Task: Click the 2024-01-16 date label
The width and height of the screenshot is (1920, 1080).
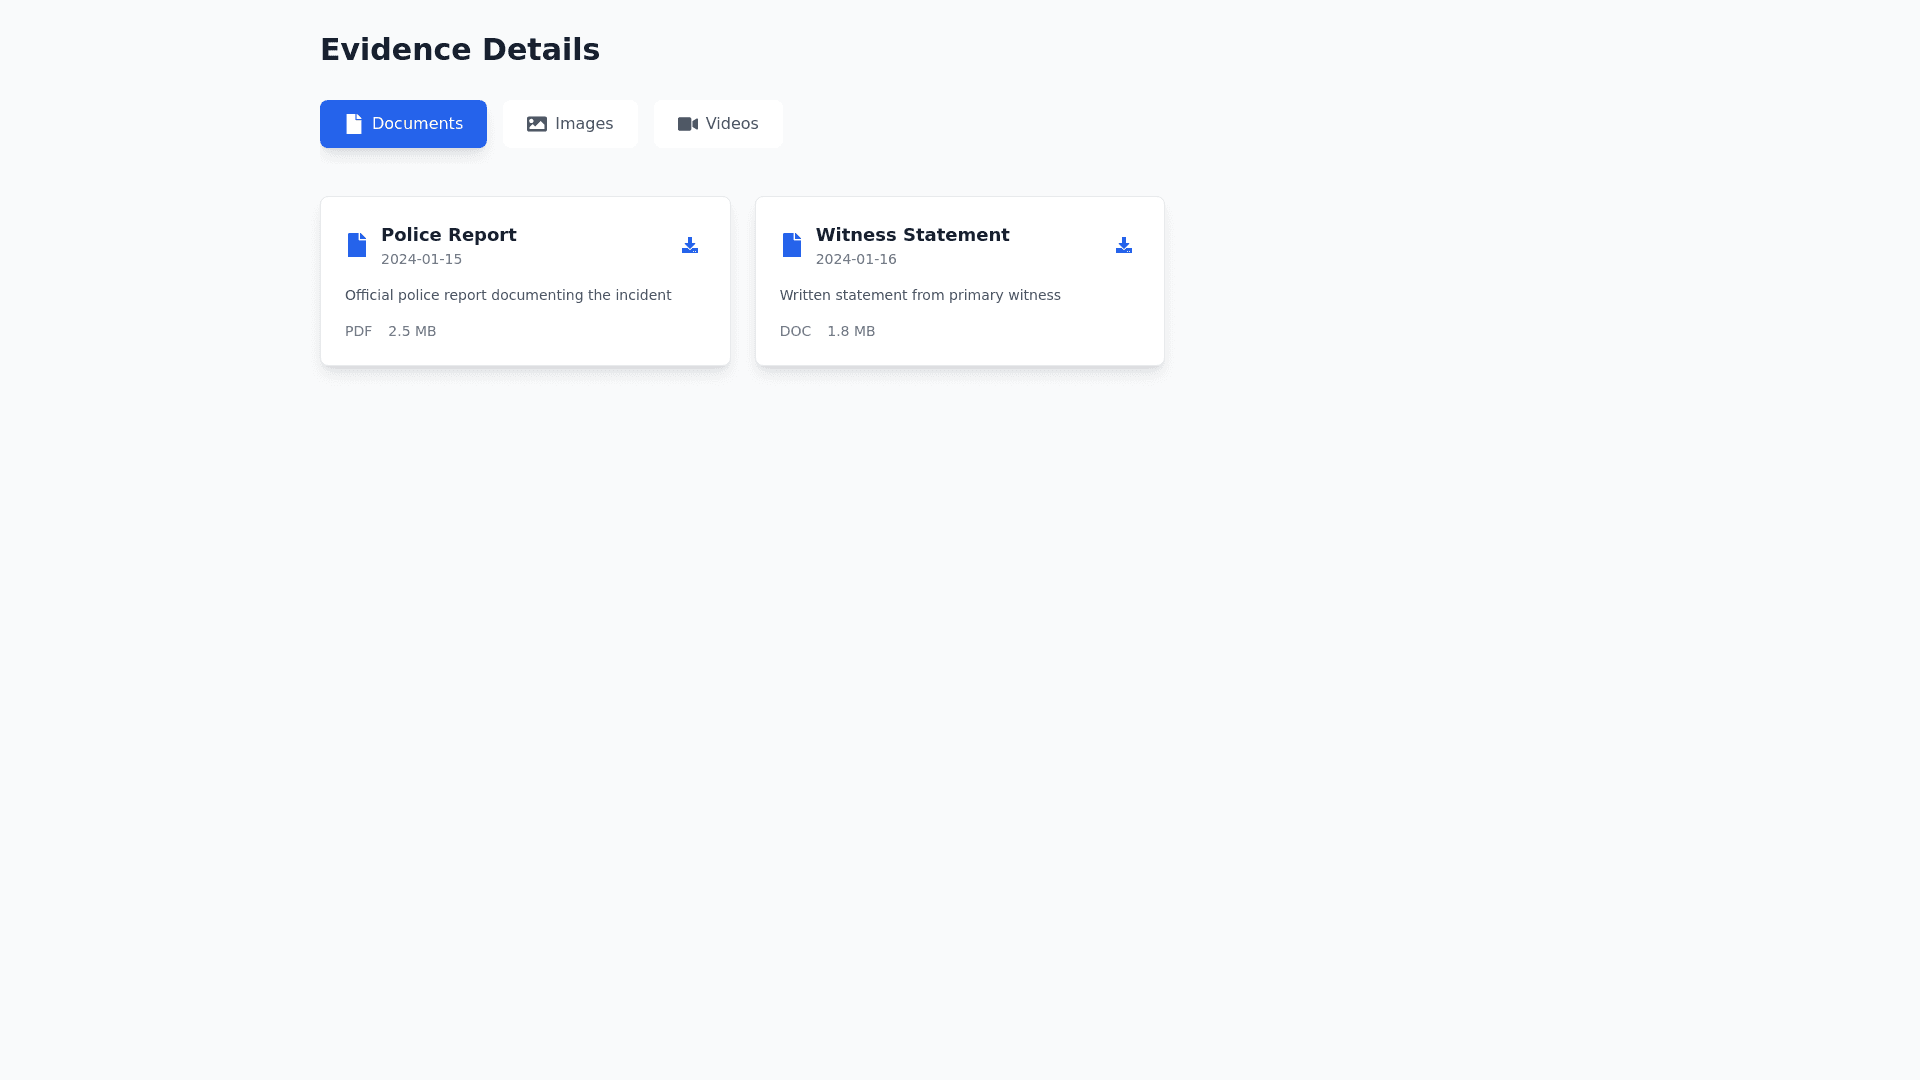Action: (856, 259)
